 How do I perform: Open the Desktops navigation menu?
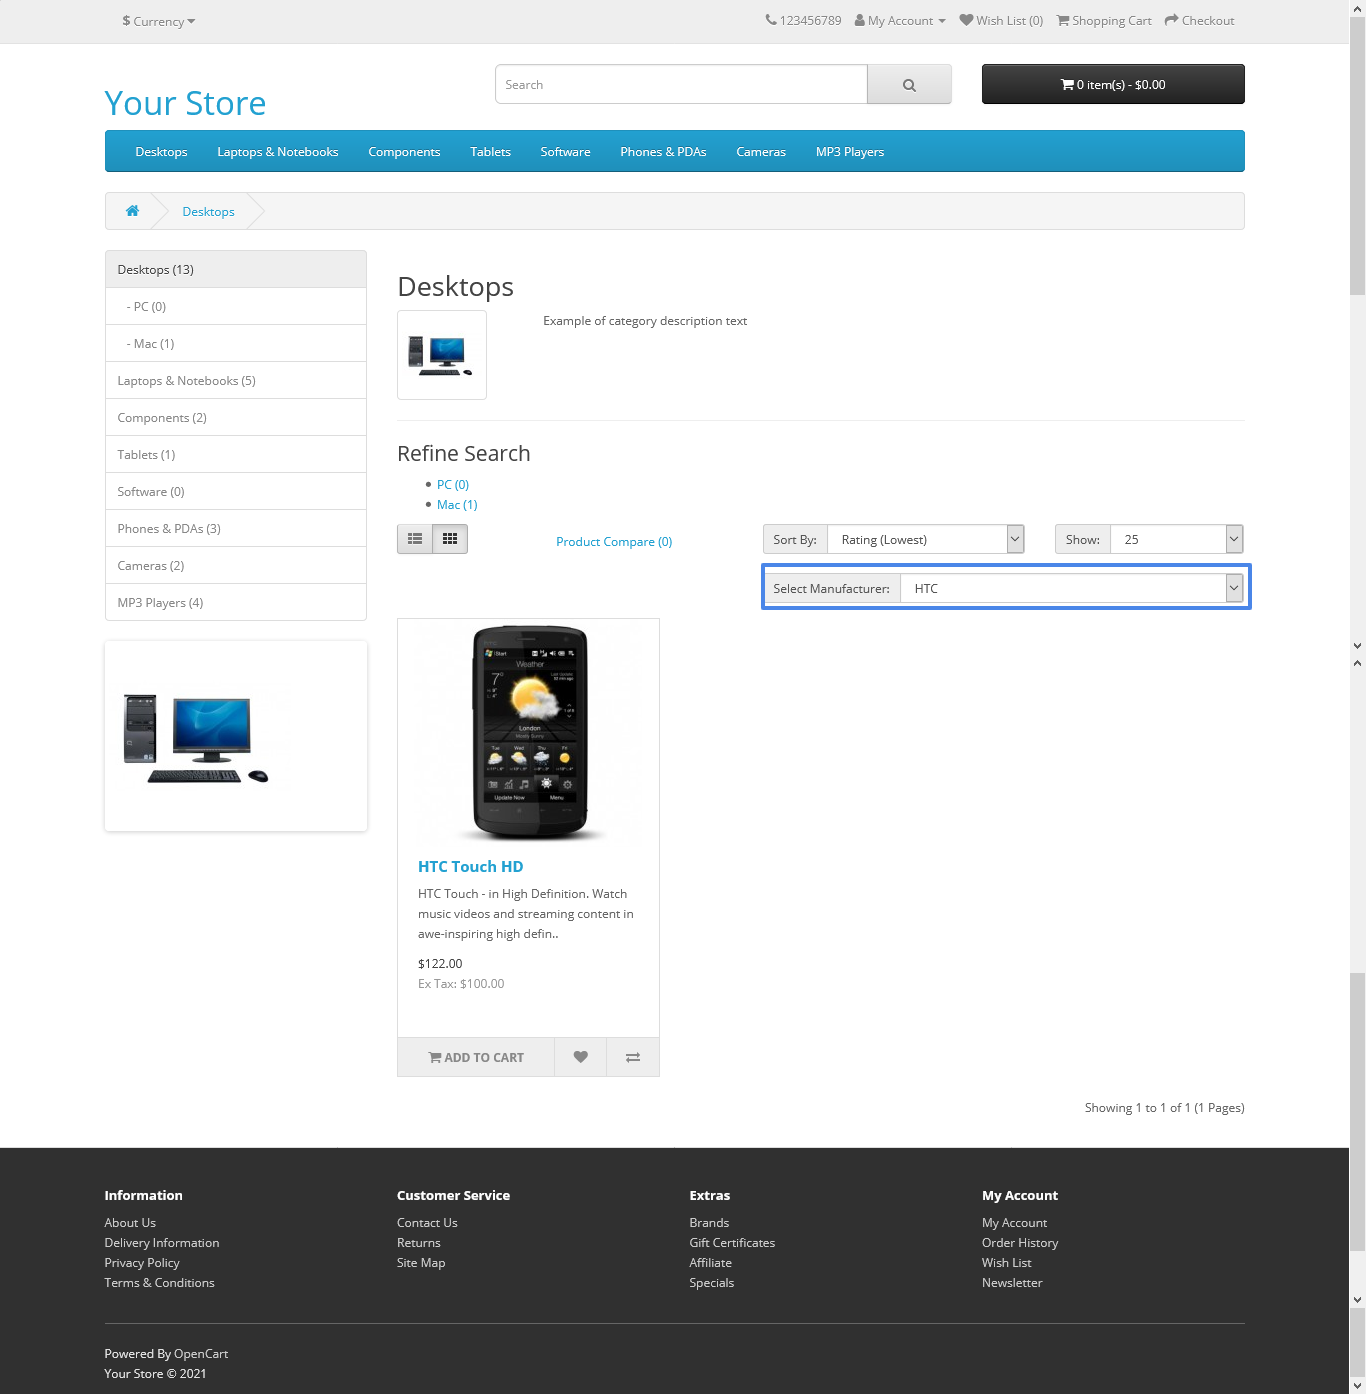coord(161,152)
